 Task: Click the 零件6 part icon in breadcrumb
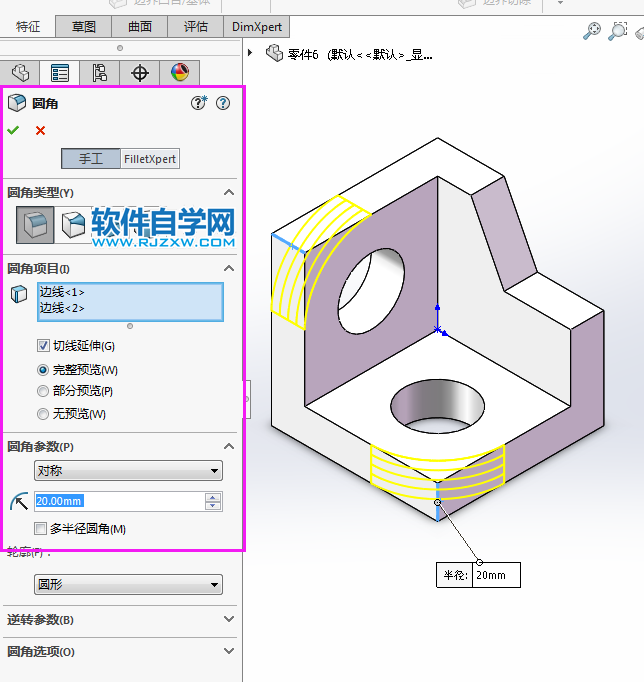[274, 53]
